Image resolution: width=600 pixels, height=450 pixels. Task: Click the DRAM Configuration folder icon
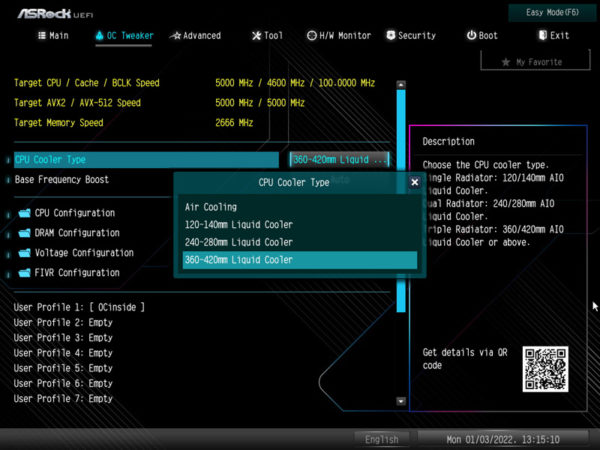pyautogui.click(x=24, y=233)
